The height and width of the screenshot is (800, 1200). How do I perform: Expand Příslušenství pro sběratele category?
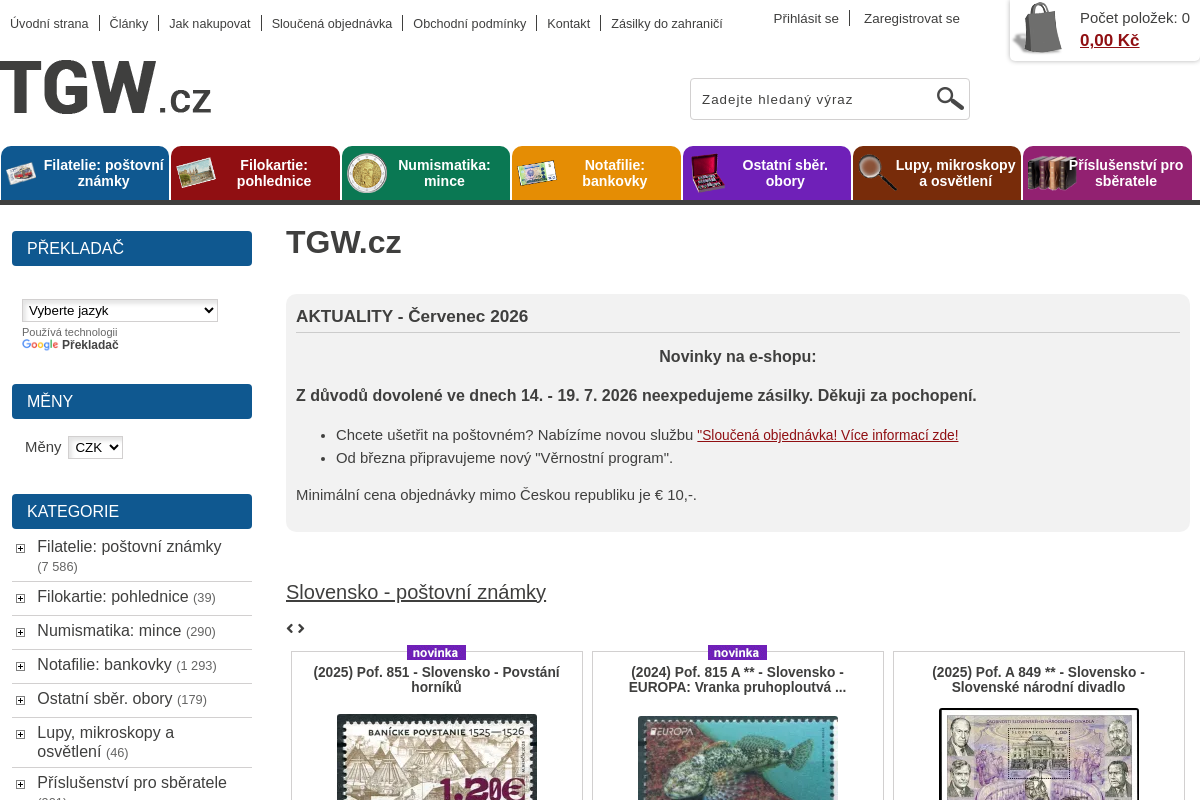pyautogui.click(x=20, y=784)
